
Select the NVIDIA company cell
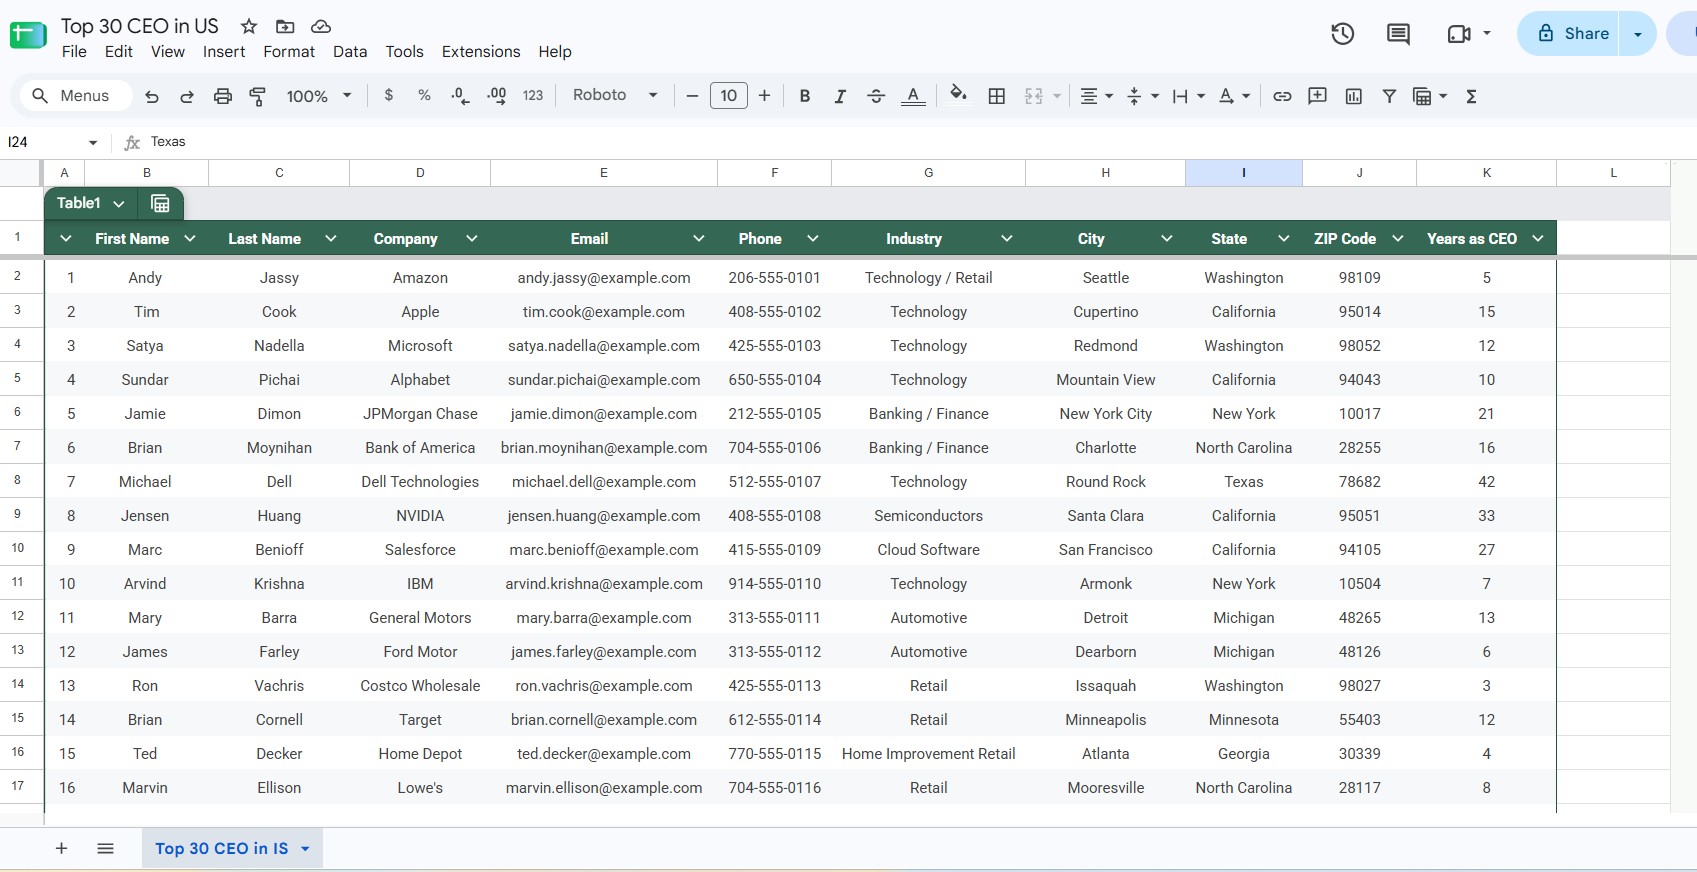pyautogui.click(x=420, y=516)
